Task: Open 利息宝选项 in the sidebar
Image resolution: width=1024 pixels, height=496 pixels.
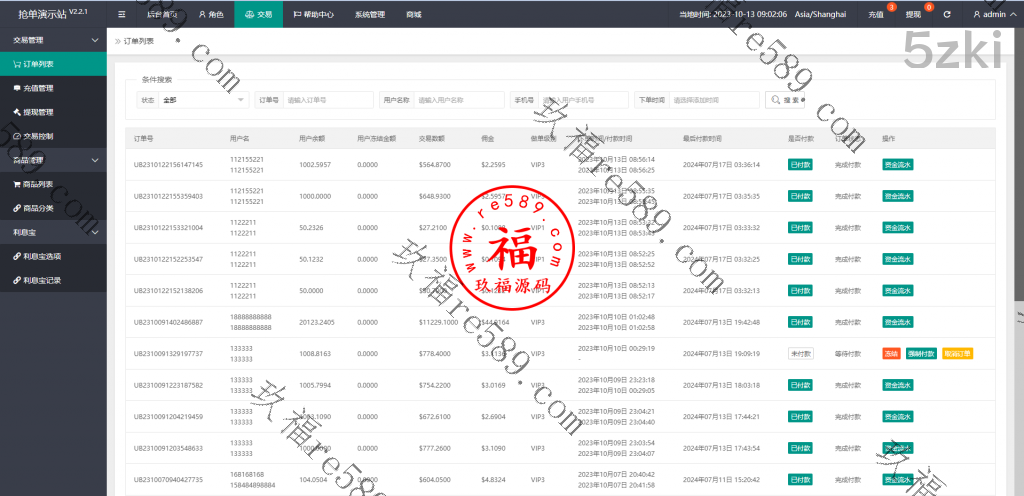Action: (42, 256)
